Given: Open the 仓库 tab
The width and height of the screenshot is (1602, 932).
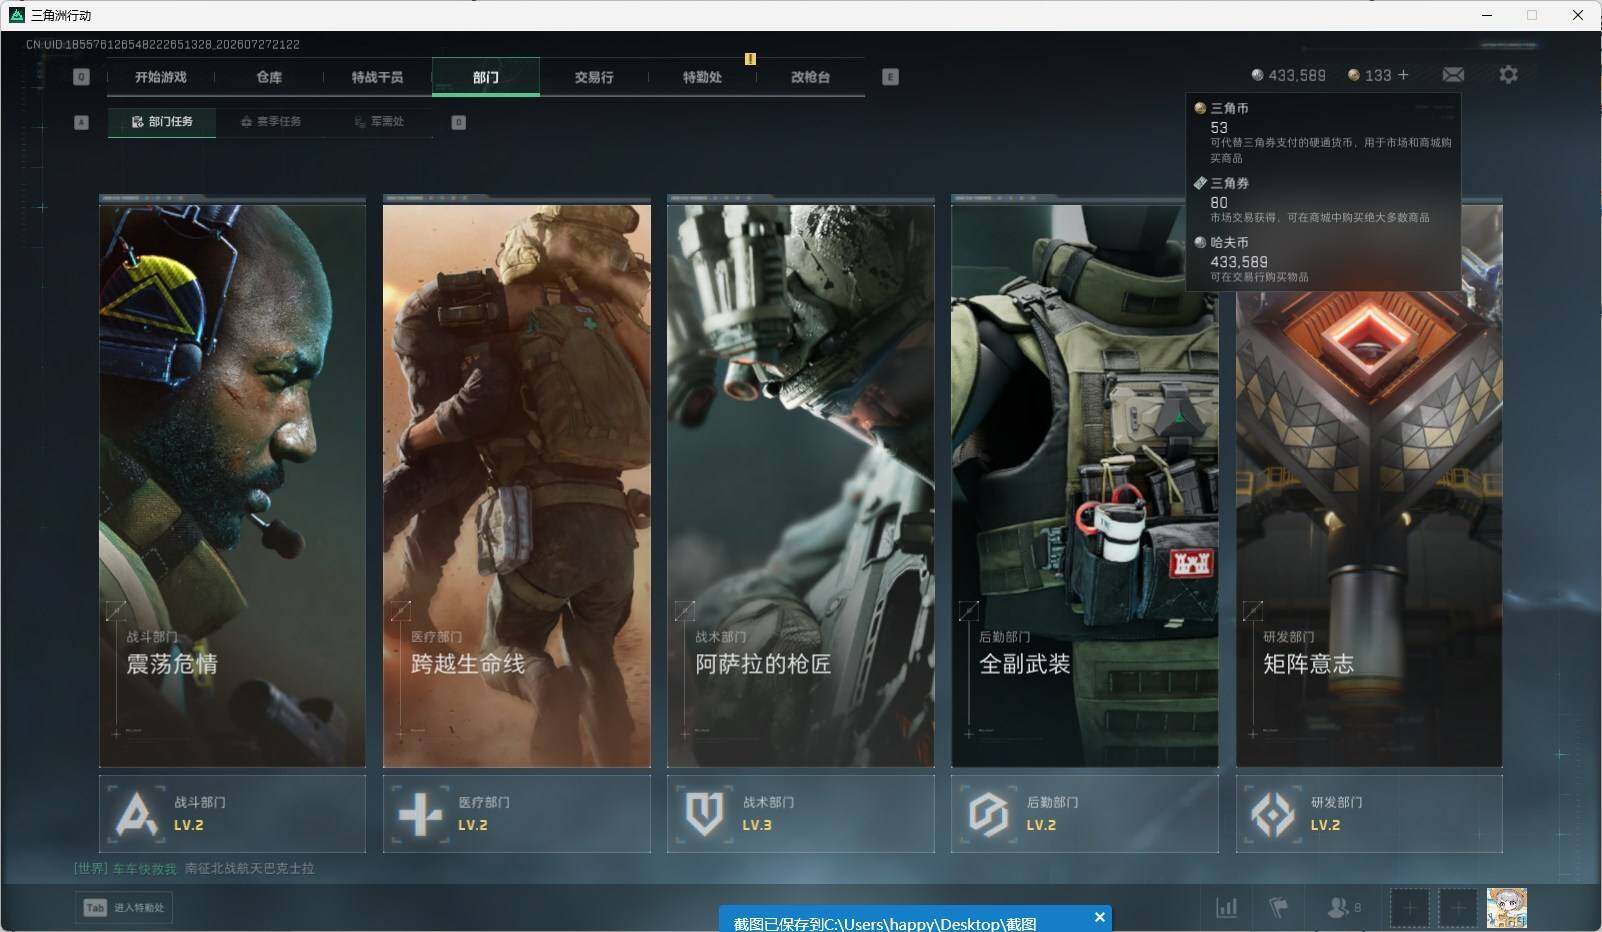Looking at the screenshot, I should [x=269, y=77].
